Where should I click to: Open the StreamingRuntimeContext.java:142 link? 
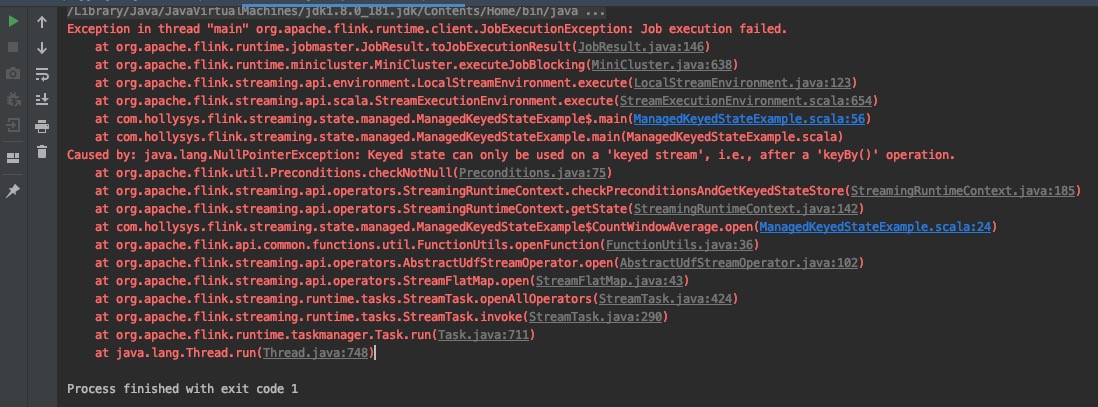pos(745,209)
